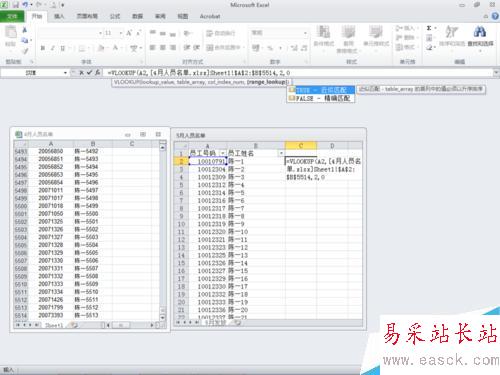
Task: Expand the formula bar with right arrow
Action: pos(496,72)
